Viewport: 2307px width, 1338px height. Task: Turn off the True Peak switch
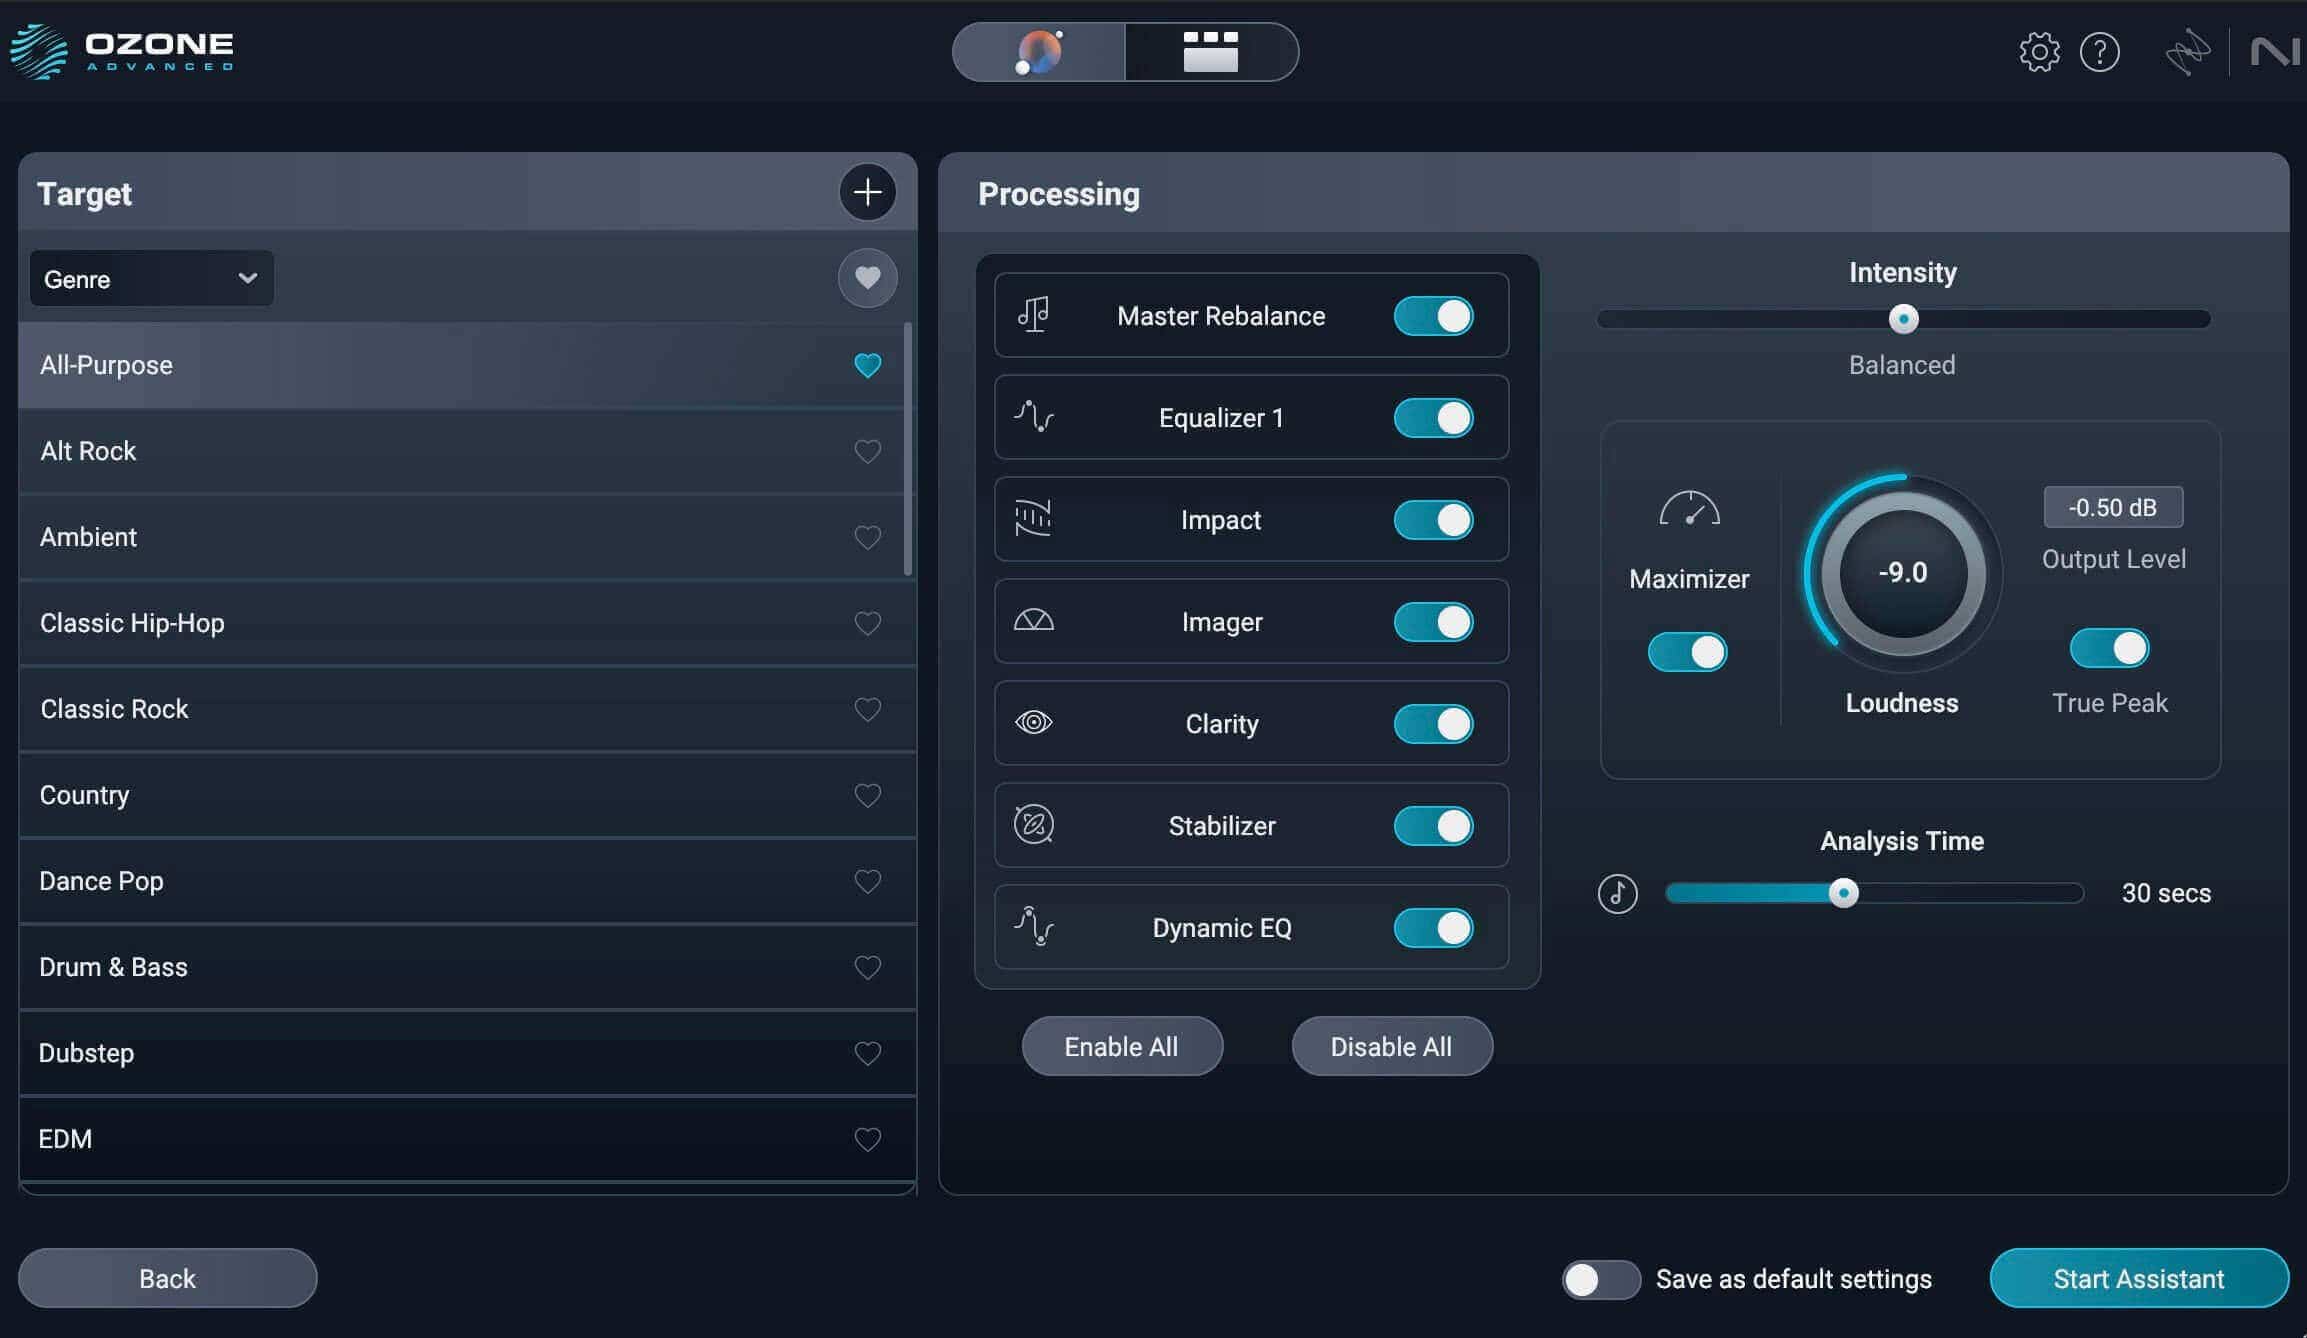click(2109, 648)
